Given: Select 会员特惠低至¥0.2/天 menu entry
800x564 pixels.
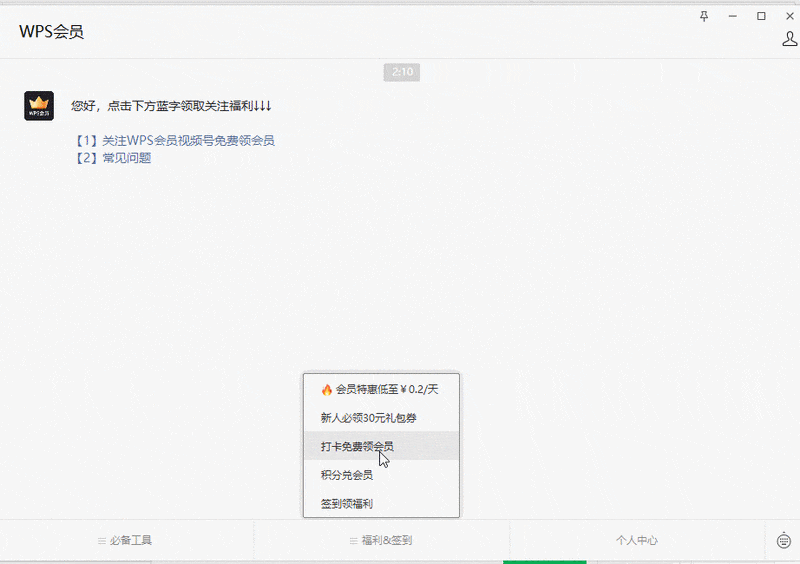Looking at the screenshot, I should [x=381, y=389].
